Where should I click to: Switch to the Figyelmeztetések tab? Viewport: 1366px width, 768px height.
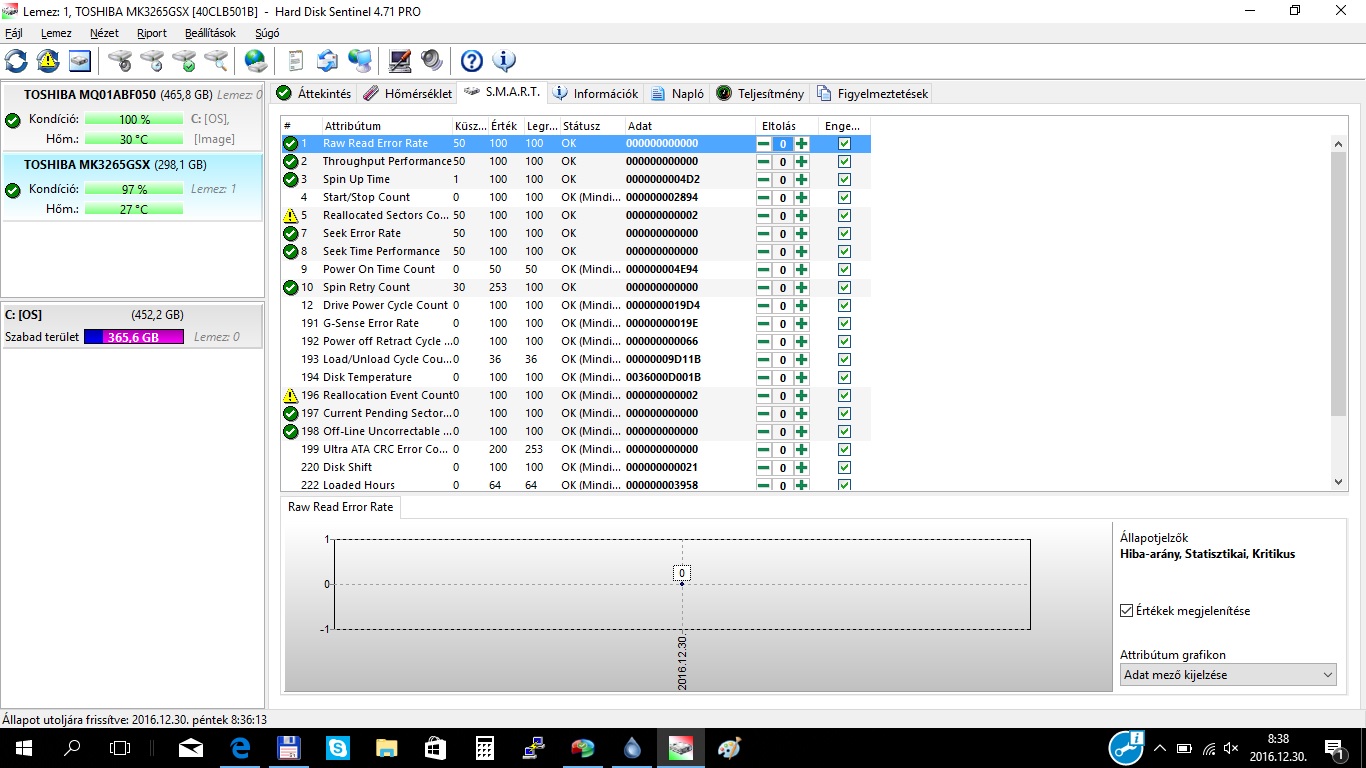click(x=872, y=93)
